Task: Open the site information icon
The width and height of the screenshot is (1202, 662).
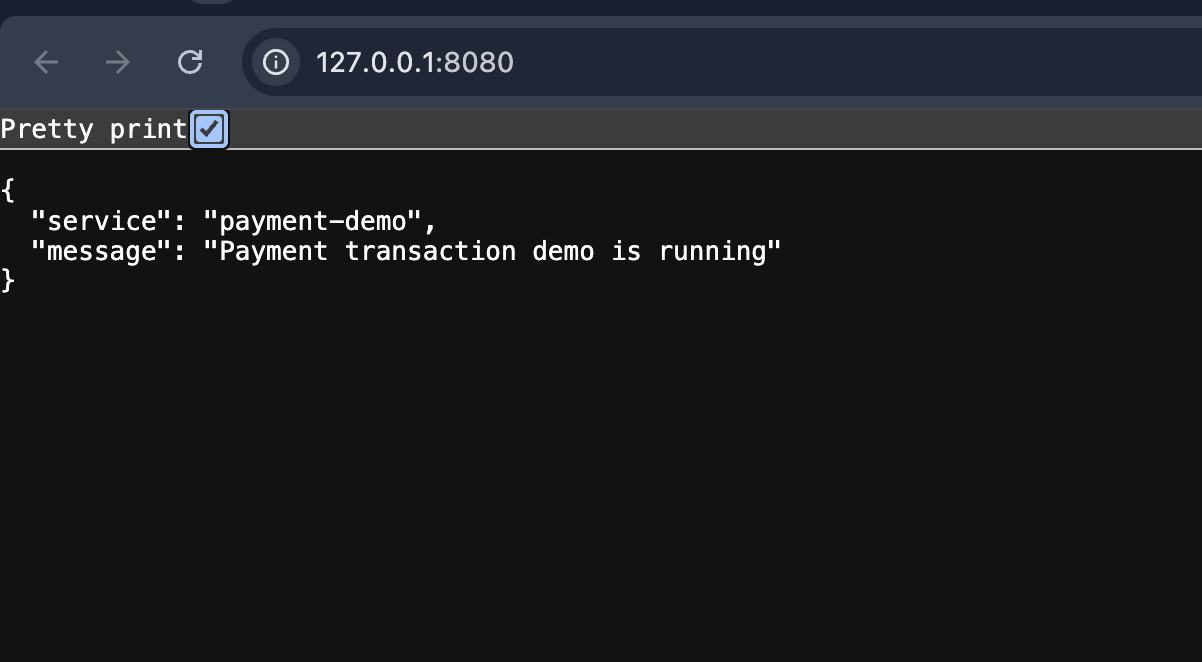Action: click(276, 62)
